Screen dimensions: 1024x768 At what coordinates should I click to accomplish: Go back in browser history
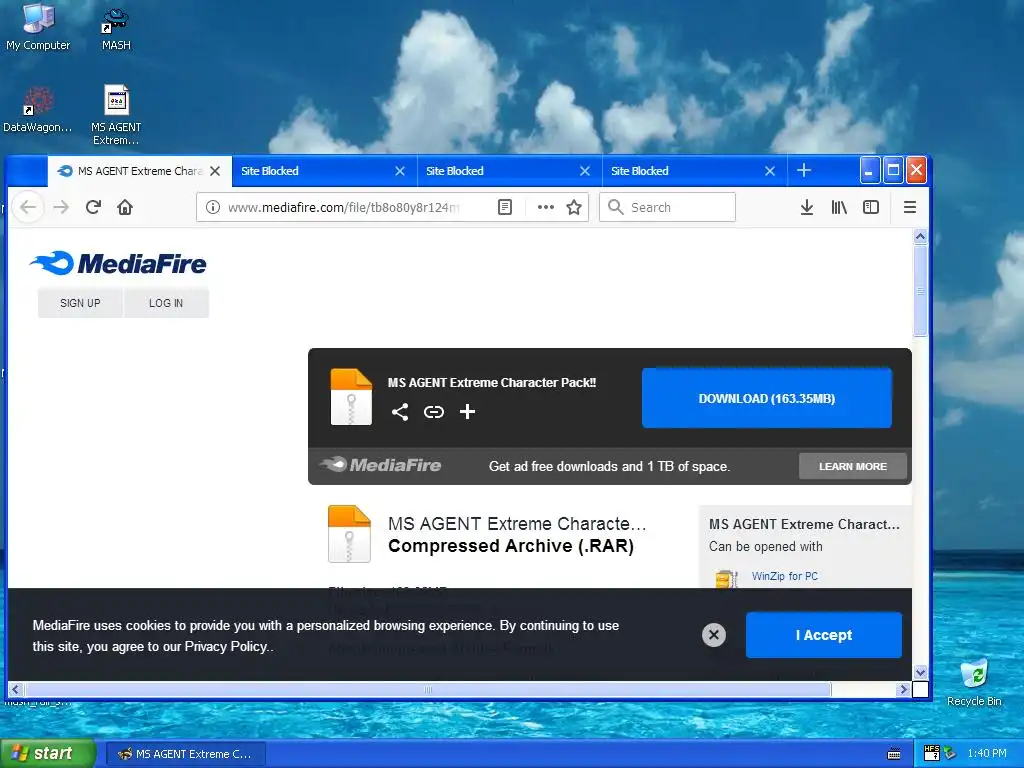27,207
